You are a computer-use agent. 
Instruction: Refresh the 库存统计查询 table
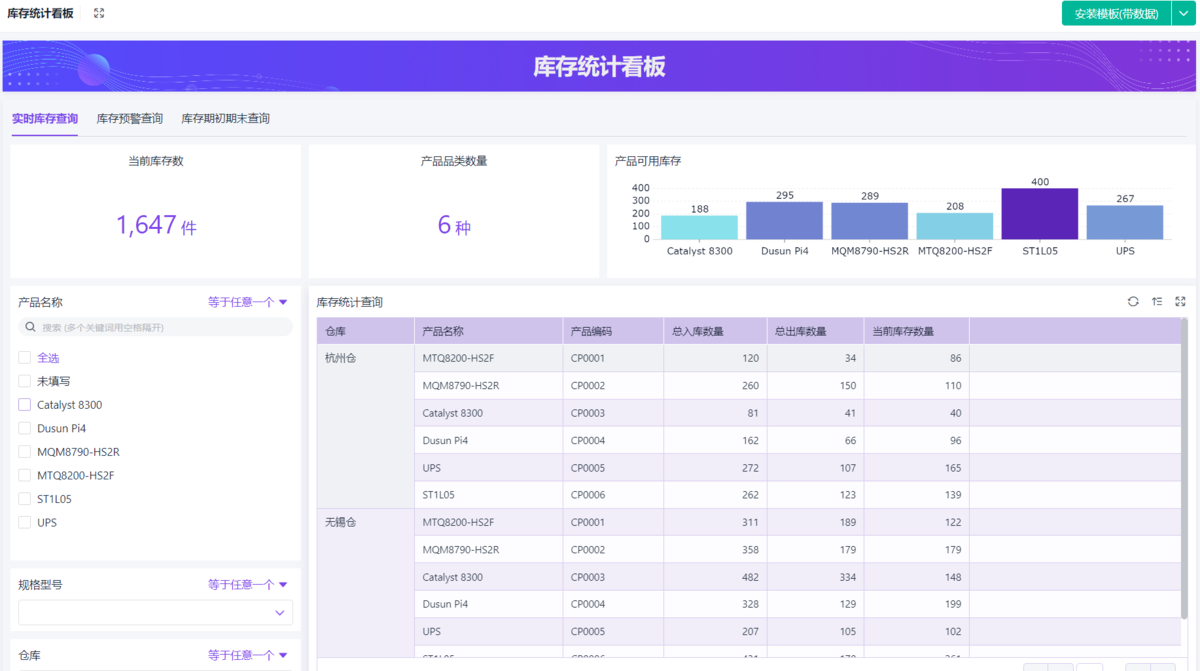(1133, 301)
